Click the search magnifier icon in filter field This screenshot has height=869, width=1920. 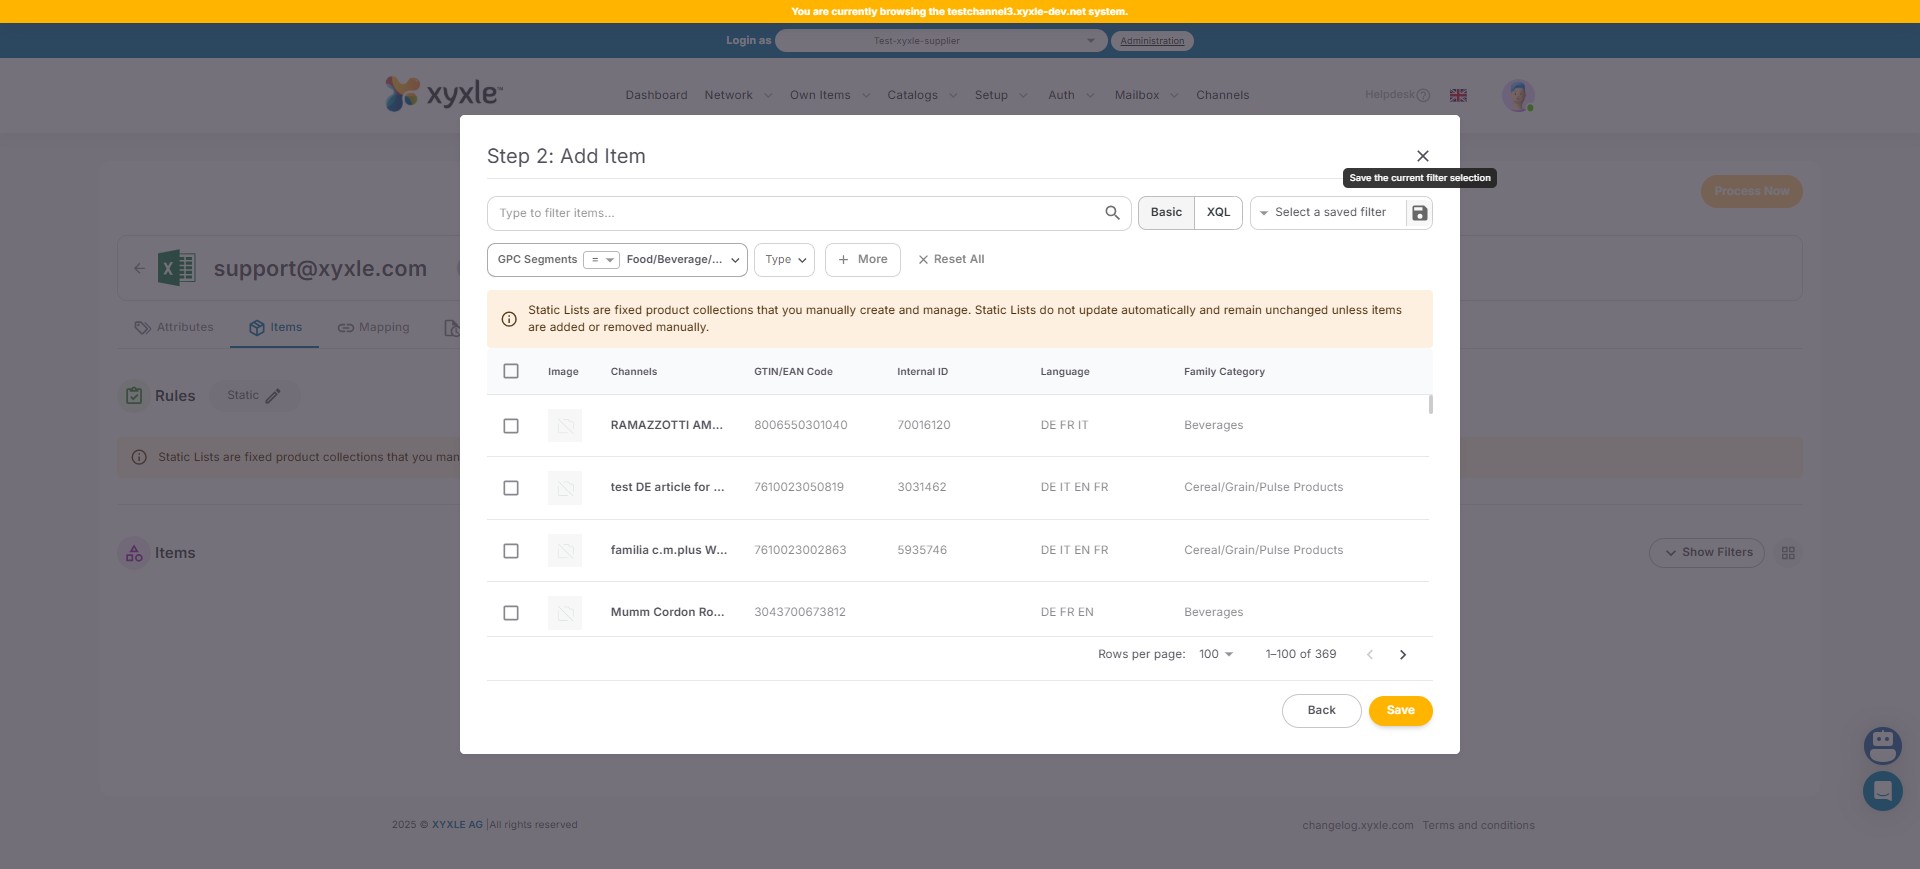point(1112,213)
